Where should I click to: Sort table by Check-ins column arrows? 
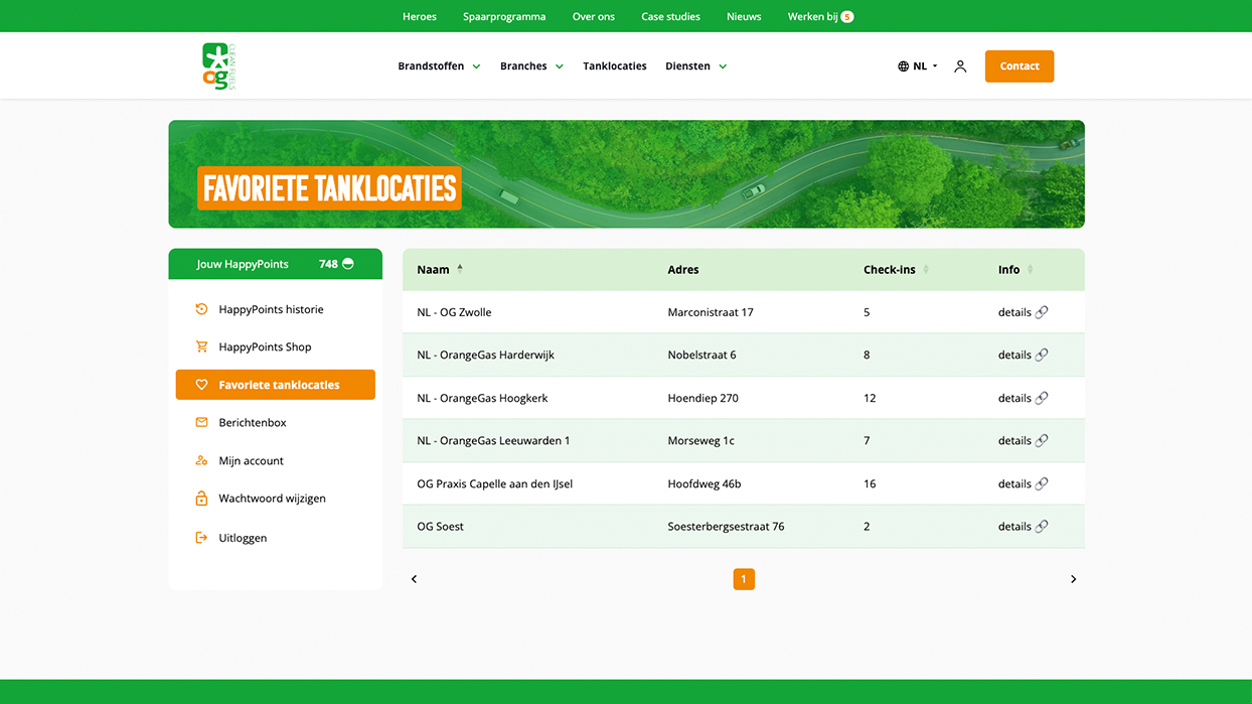click(926, 270)
